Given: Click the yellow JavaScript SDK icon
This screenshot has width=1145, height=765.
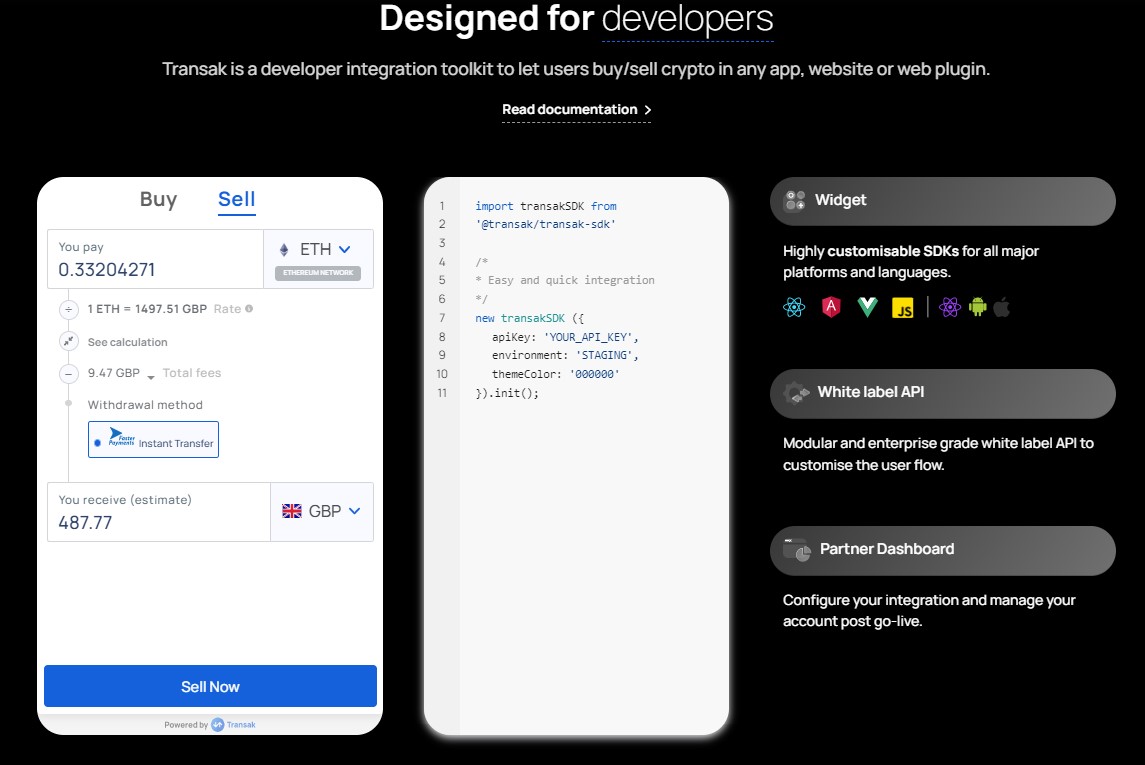Looking at the screenshot, I should pos(903,308).
